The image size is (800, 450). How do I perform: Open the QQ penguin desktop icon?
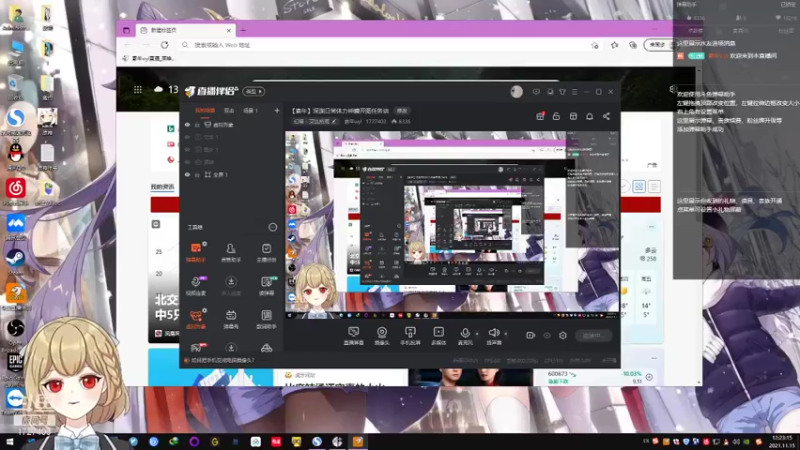(16, 155)
